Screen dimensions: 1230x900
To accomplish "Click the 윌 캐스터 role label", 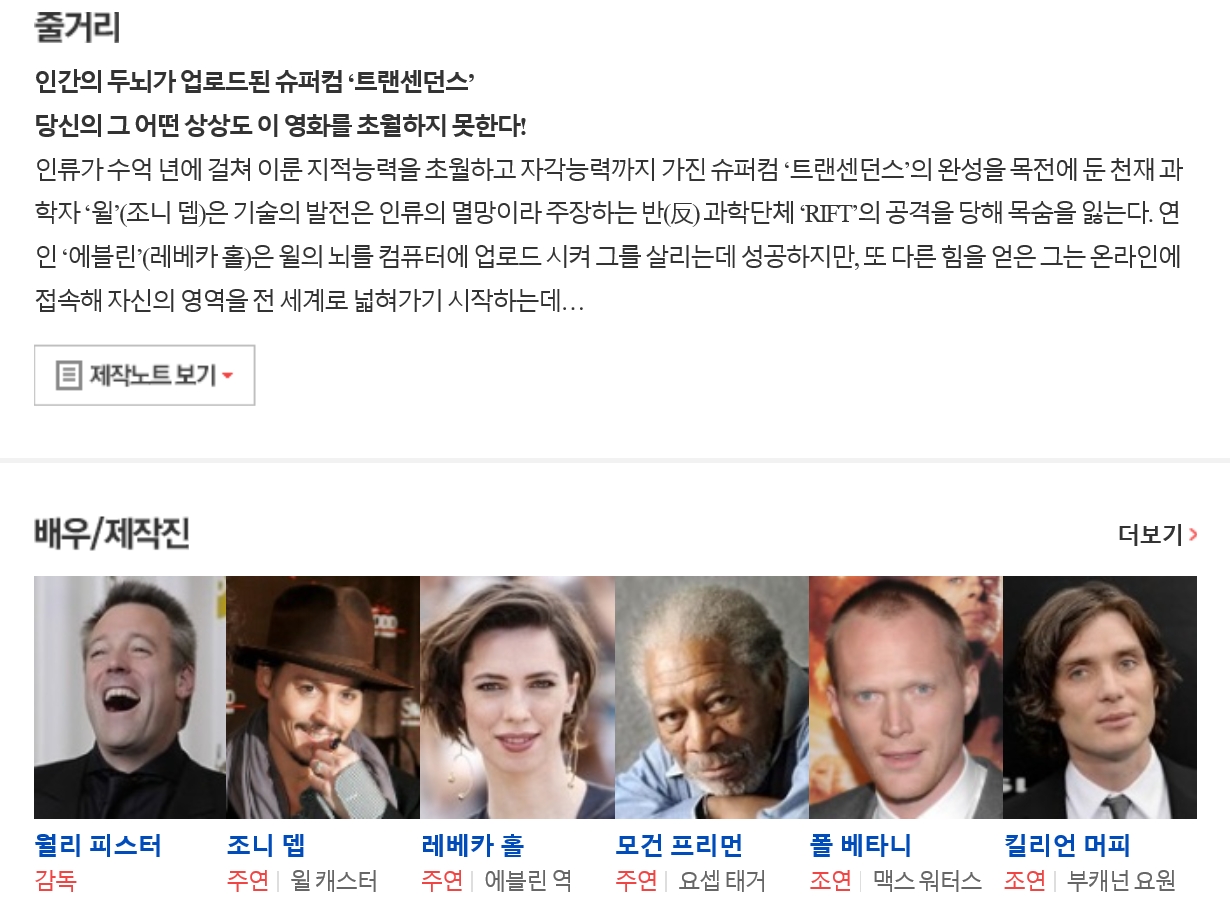I will click(333, 881).
